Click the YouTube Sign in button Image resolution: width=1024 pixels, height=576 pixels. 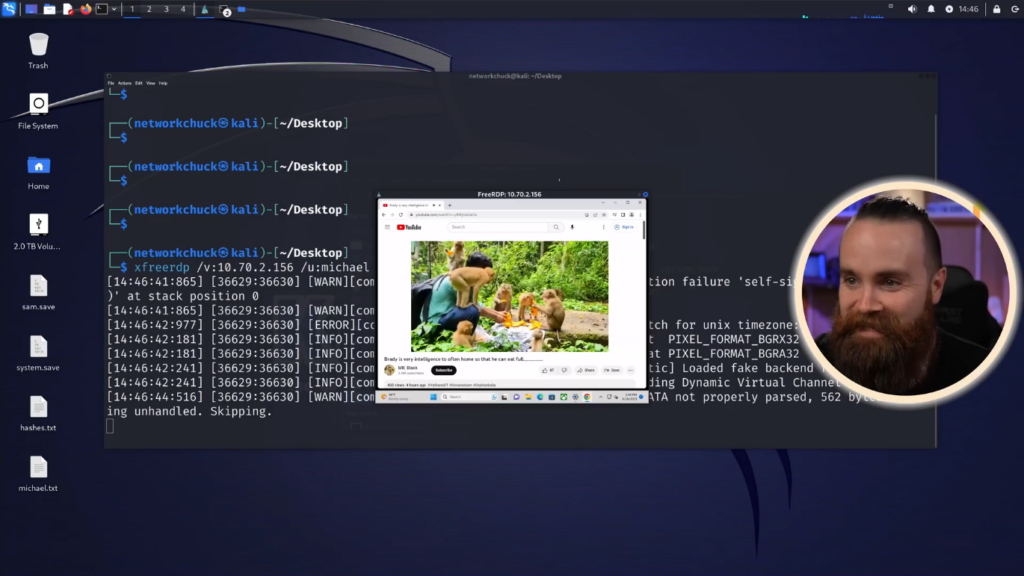pyautogui.click(x=624, y=227)
